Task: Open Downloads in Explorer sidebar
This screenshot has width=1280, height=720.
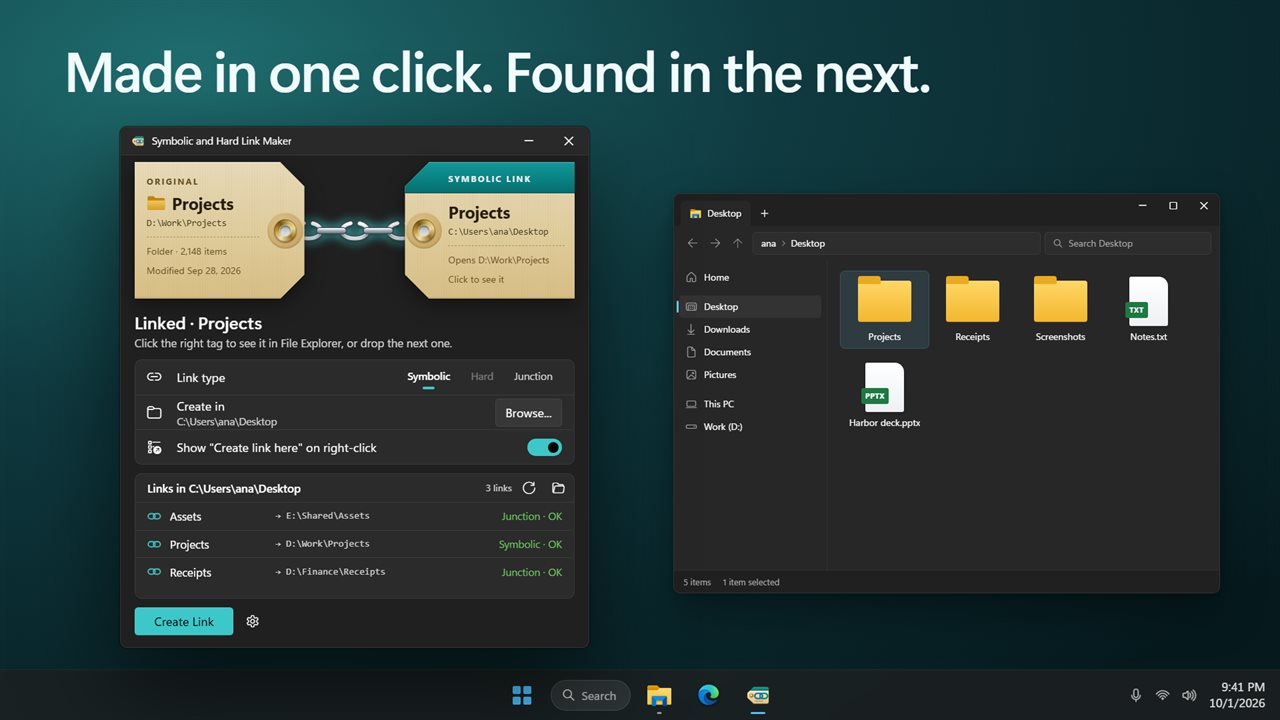Action: pyautogui.click(x=749, y=329)
